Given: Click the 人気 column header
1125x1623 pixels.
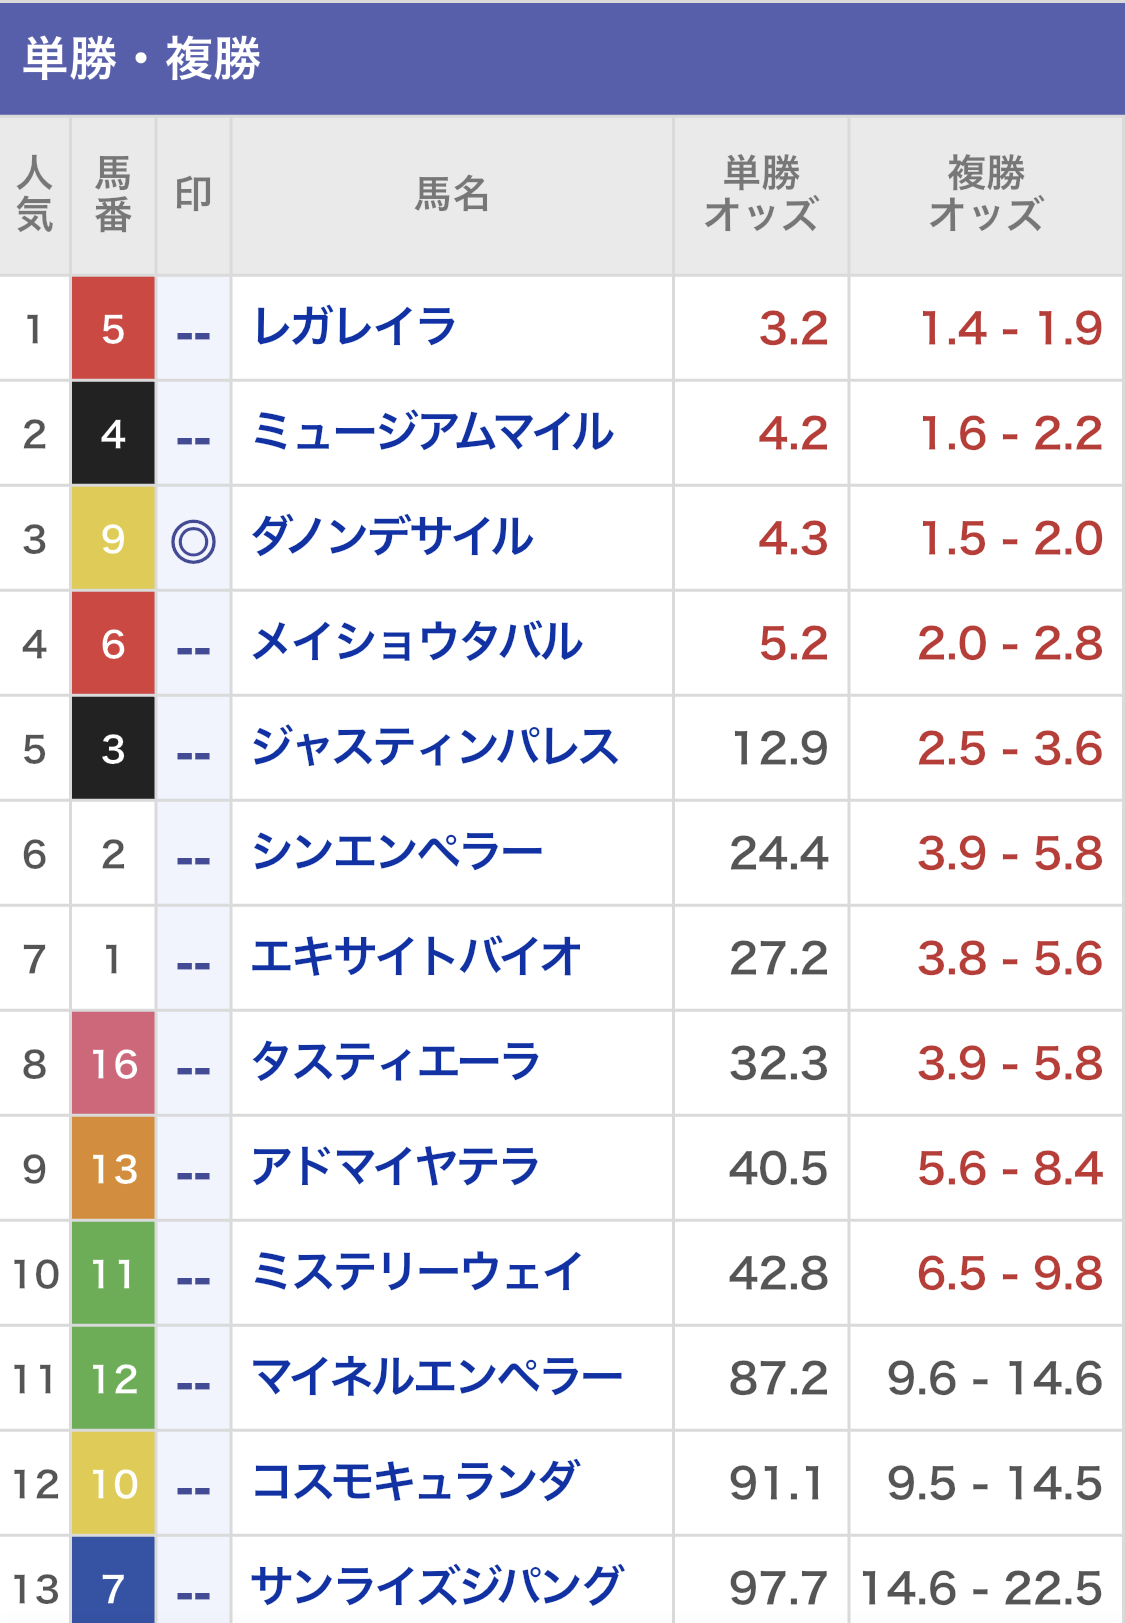Looking at the screenshot, I should pyautogui.click(x=35, y=195).
